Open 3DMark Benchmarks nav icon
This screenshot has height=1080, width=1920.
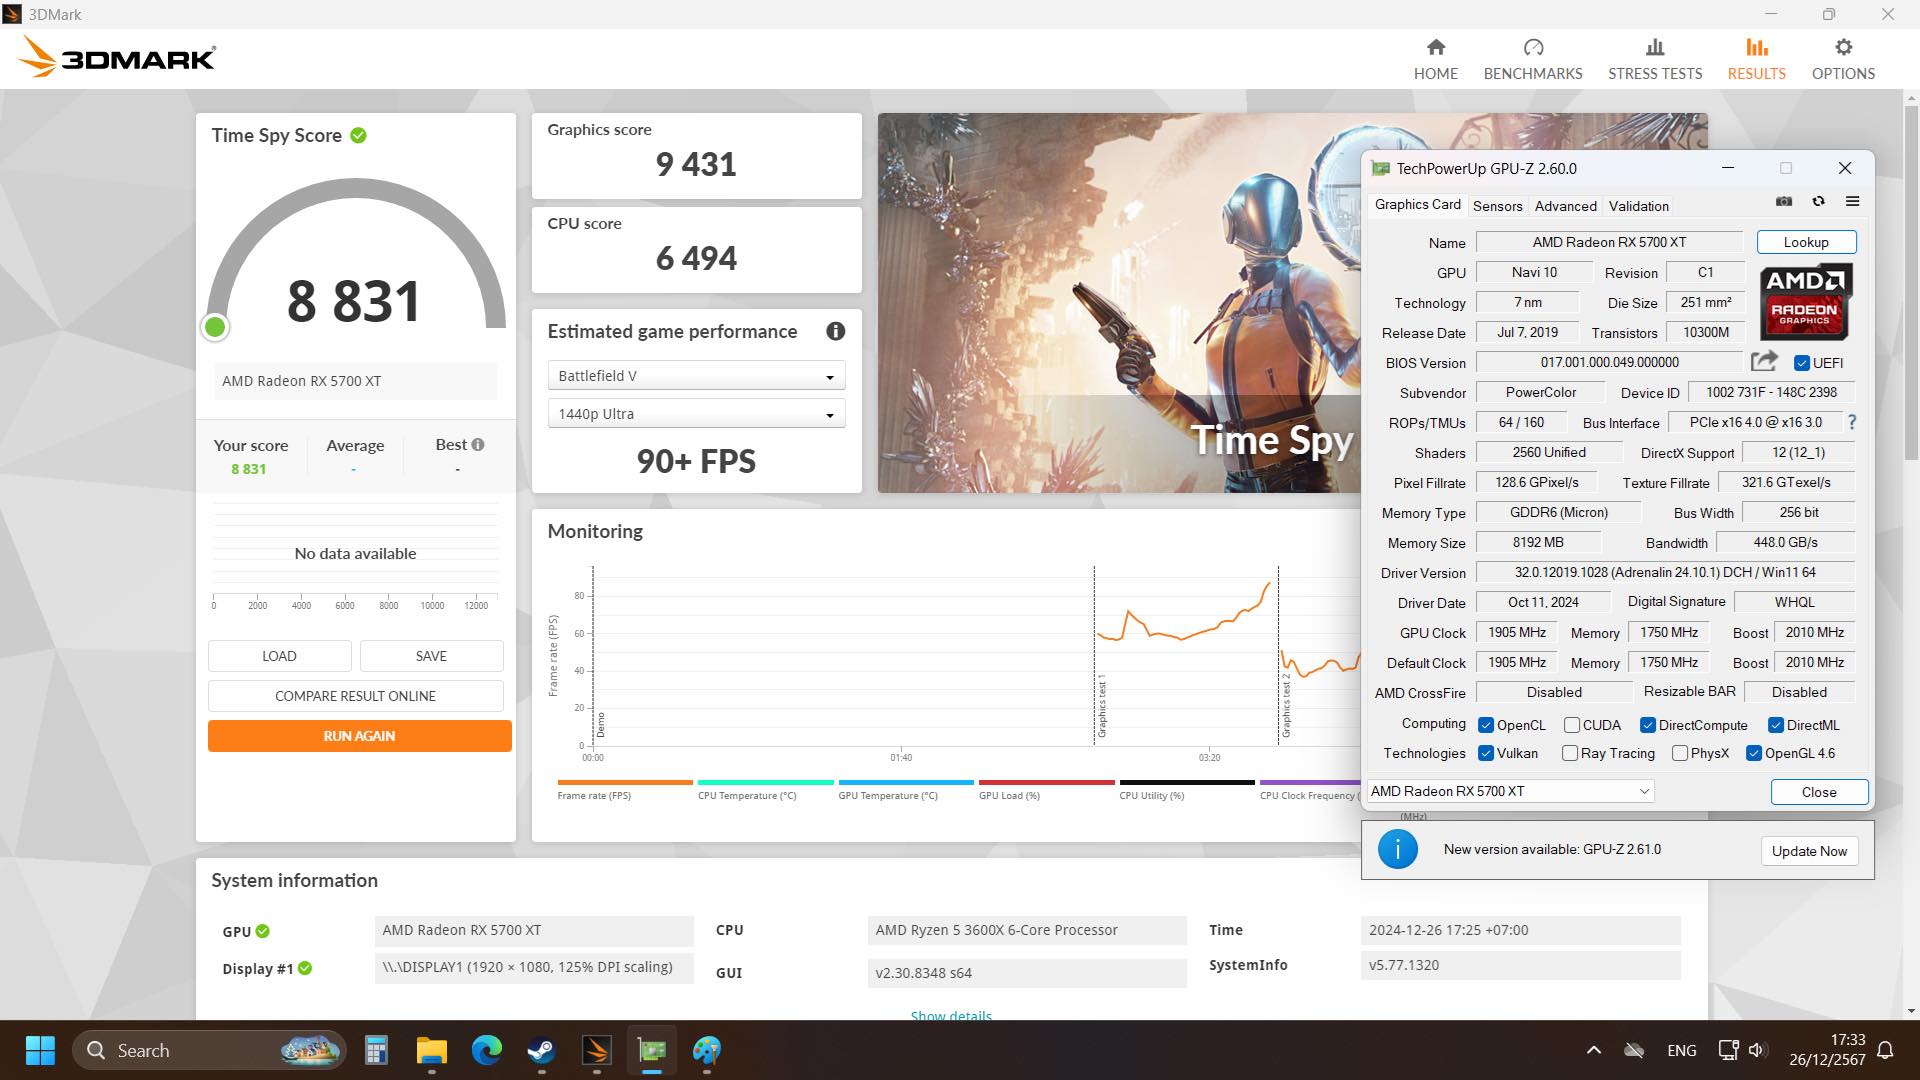tap(1533, 48)
